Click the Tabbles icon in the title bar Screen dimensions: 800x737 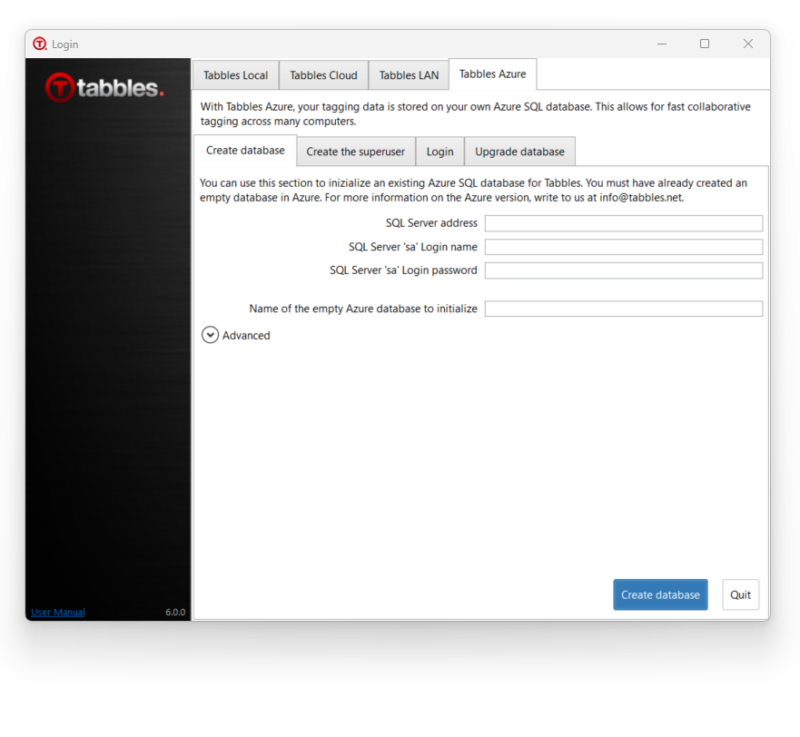click(x=39, y=44)
